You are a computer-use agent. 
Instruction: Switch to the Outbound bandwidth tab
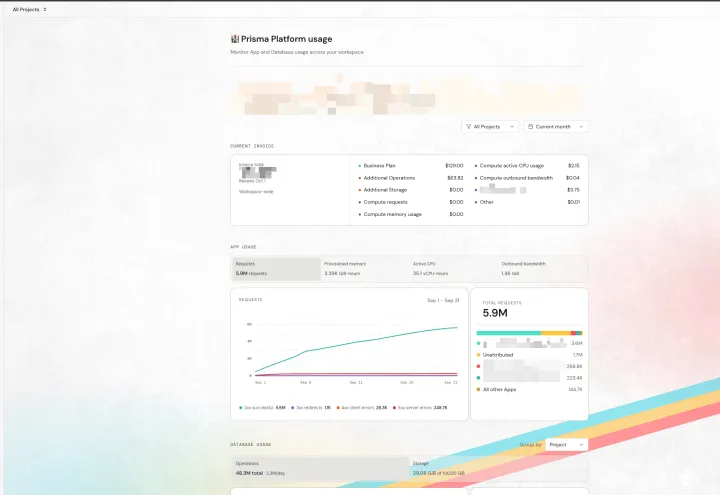[542, 269]
